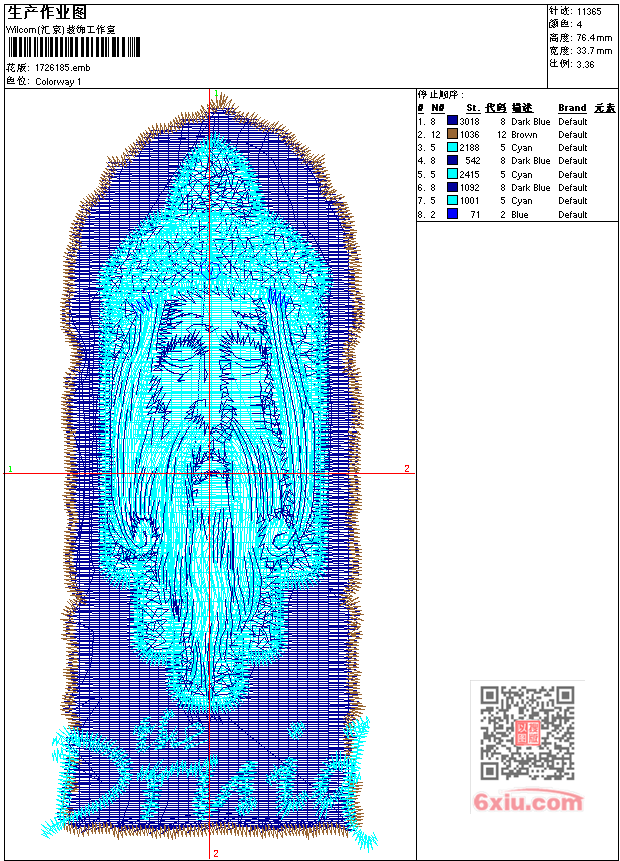Open the 6xiu.com watermark link
The height and width of the screenshot is (861, 620).
(x=528, y=801)
